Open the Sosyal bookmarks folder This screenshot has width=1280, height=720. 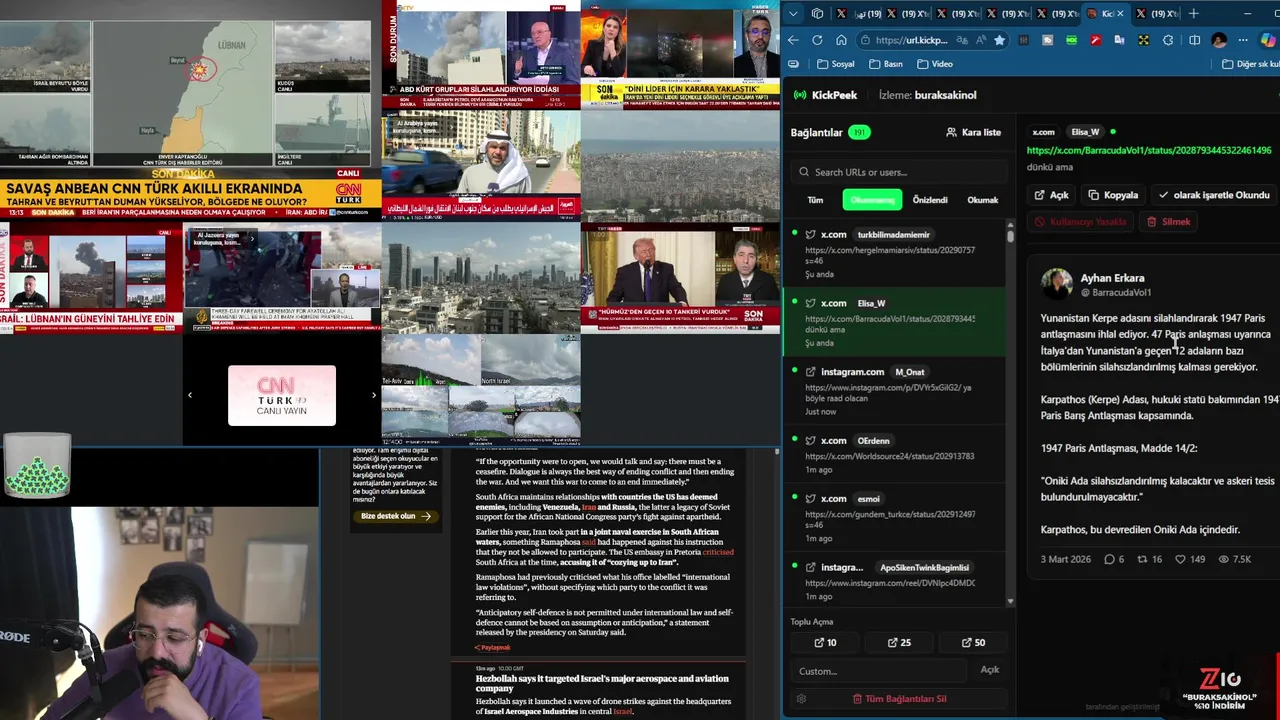pyautogui.click(x=836, y=64)
